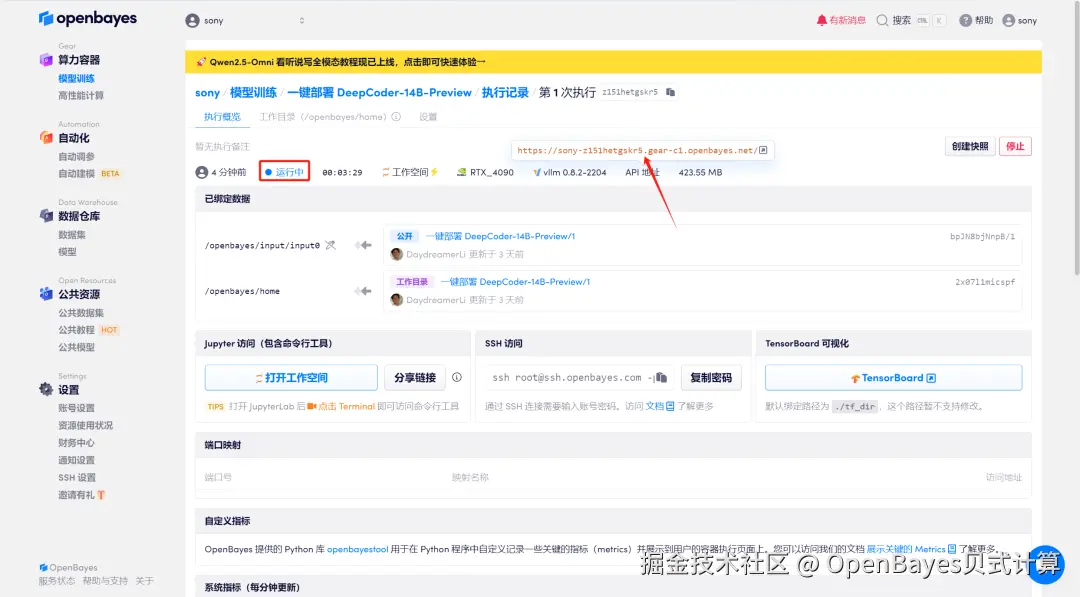Switch to the 设置 tab
This screenshot has height=597, width=1080.
428,117
